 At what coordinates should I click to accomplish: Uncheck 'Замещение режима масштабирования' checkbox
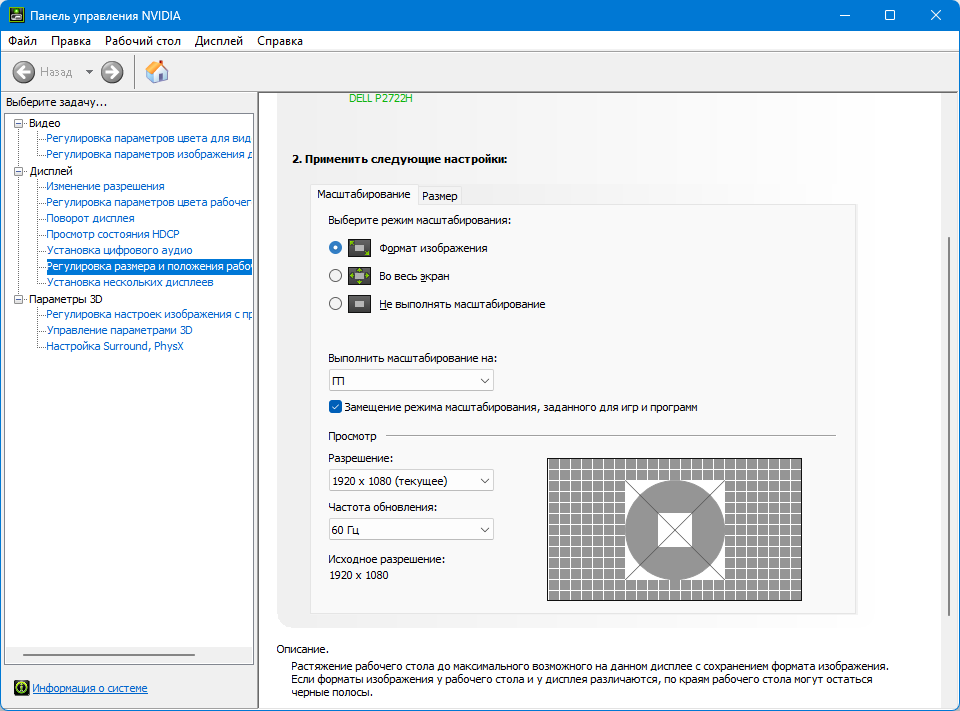(x=335, y=407)
